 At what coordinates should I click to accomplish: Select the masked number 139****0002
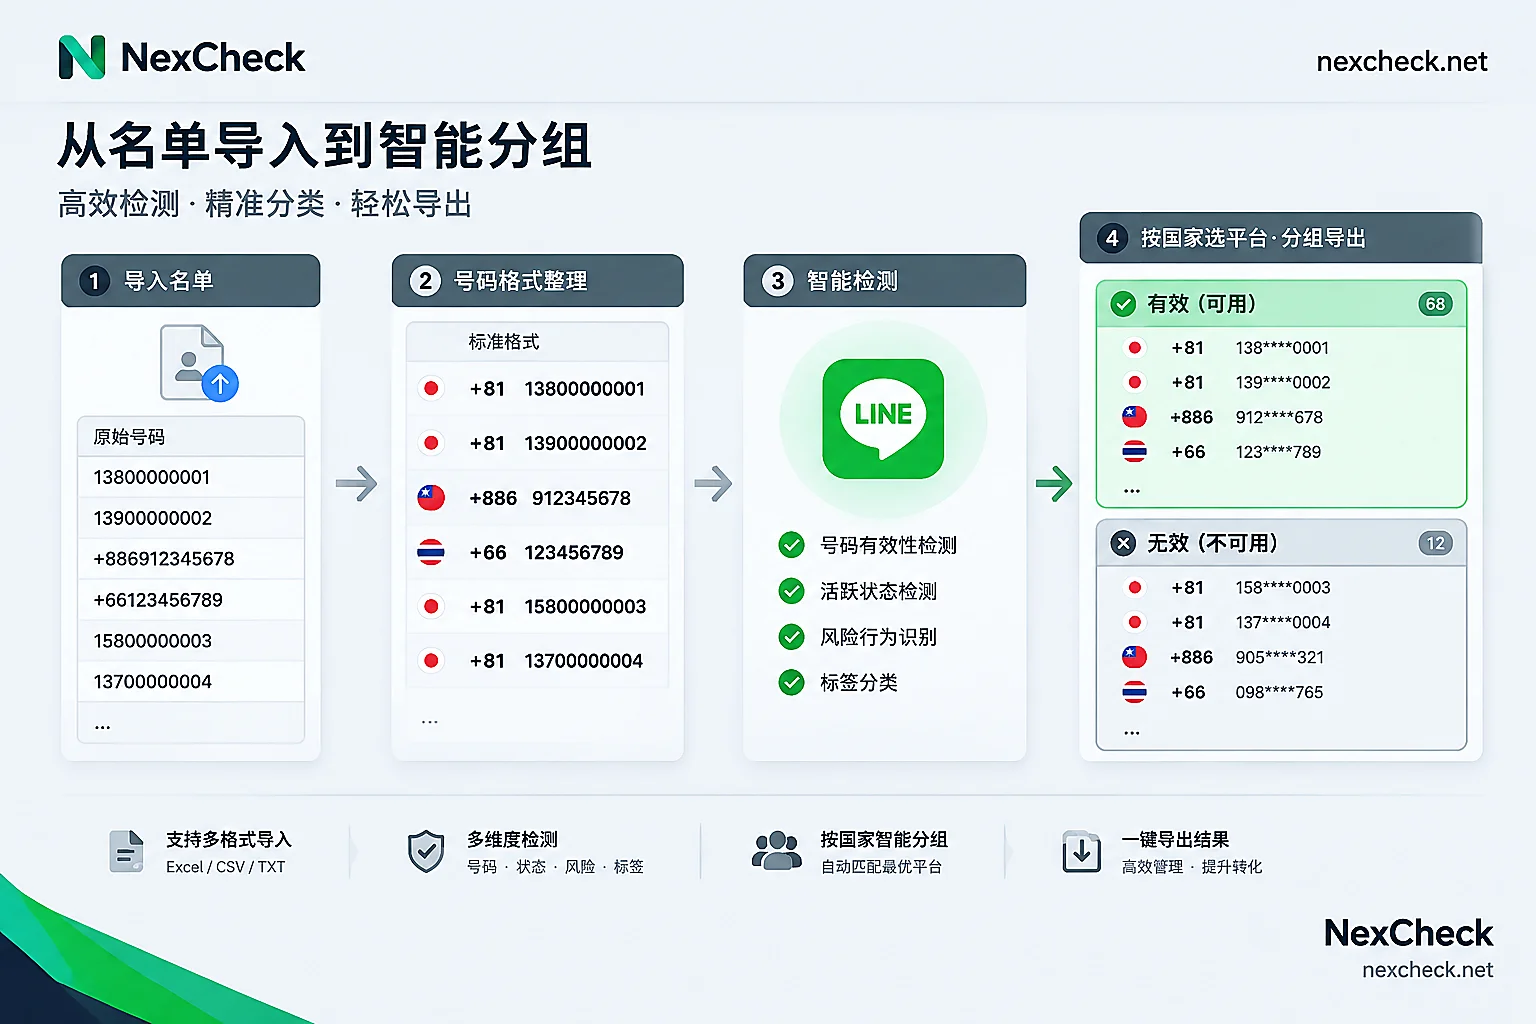pos(1283,382)
